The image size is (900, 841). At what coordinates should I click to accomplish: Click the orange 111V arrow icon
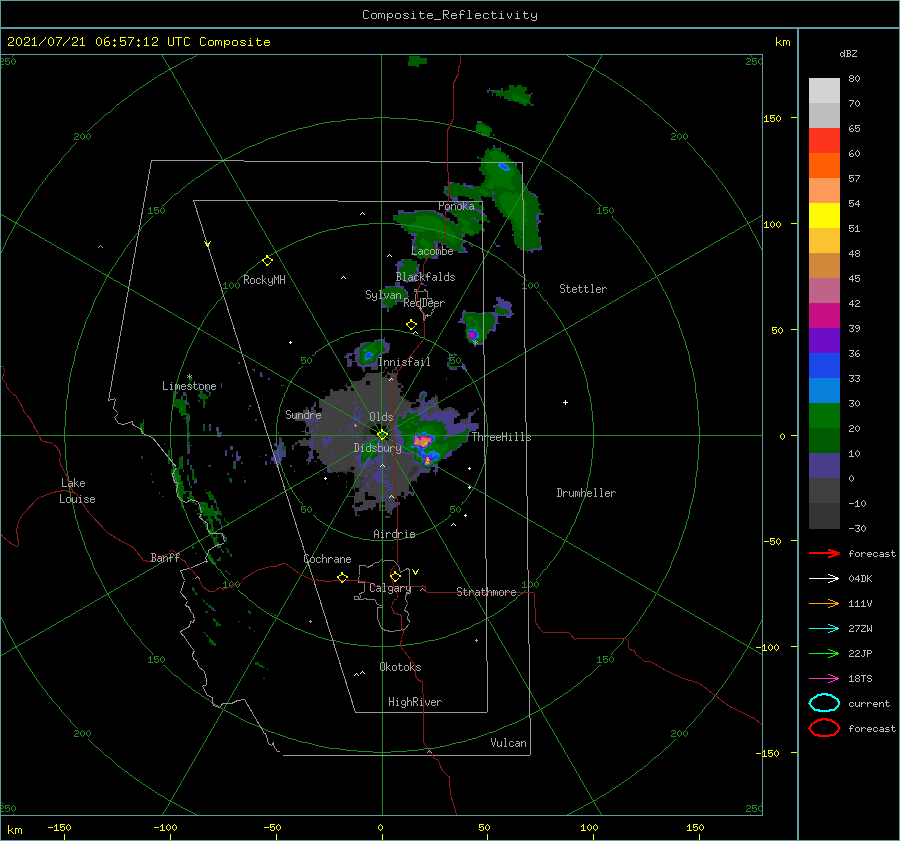(824, 603)
